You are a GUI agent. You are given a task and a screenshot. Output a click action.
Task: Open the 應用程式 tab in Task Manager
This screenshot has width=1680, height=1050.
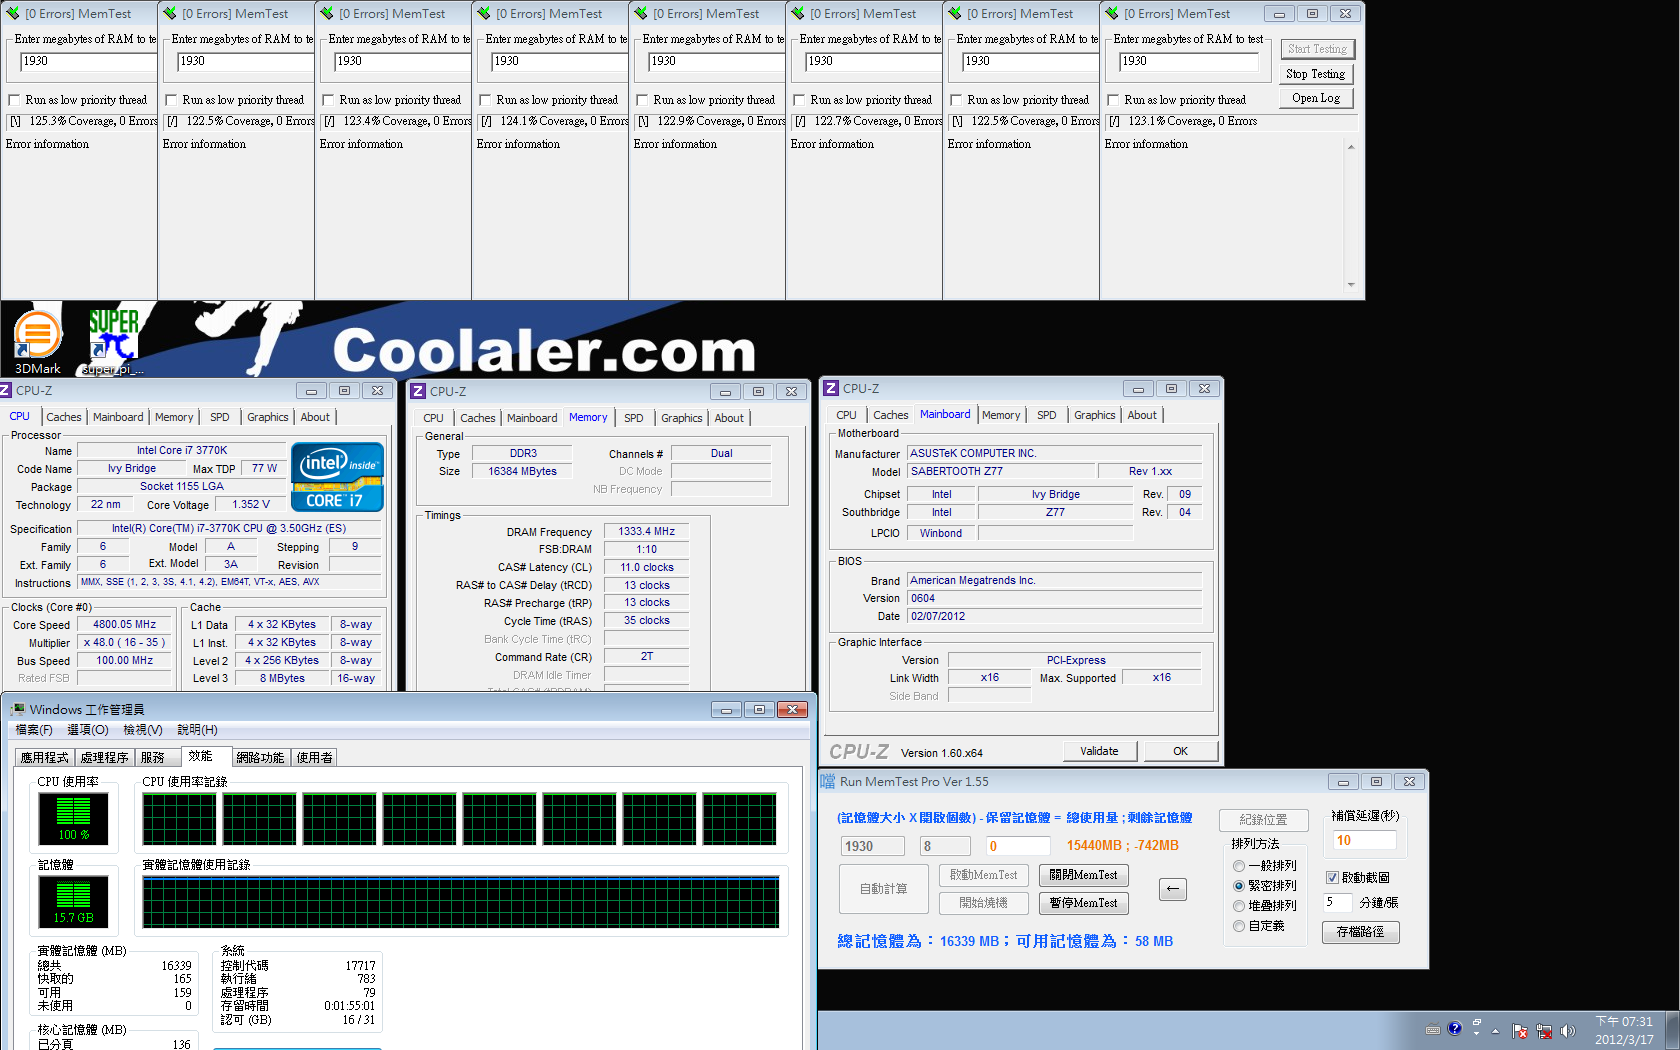point(44,758)
